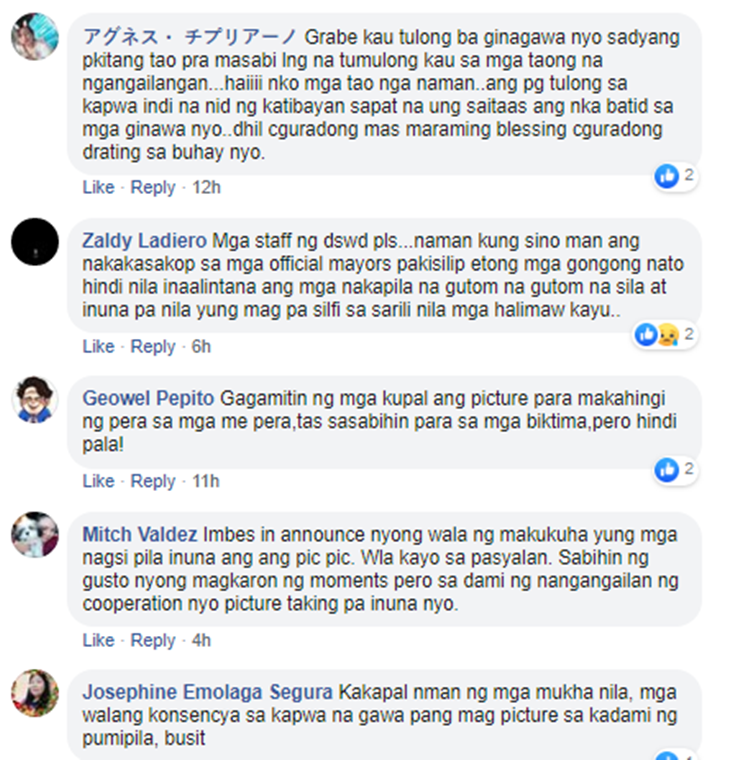Open reactions on Zaldy Ladiero's comment
Viewport: 750px width, 760px height.
click(666, 334)
